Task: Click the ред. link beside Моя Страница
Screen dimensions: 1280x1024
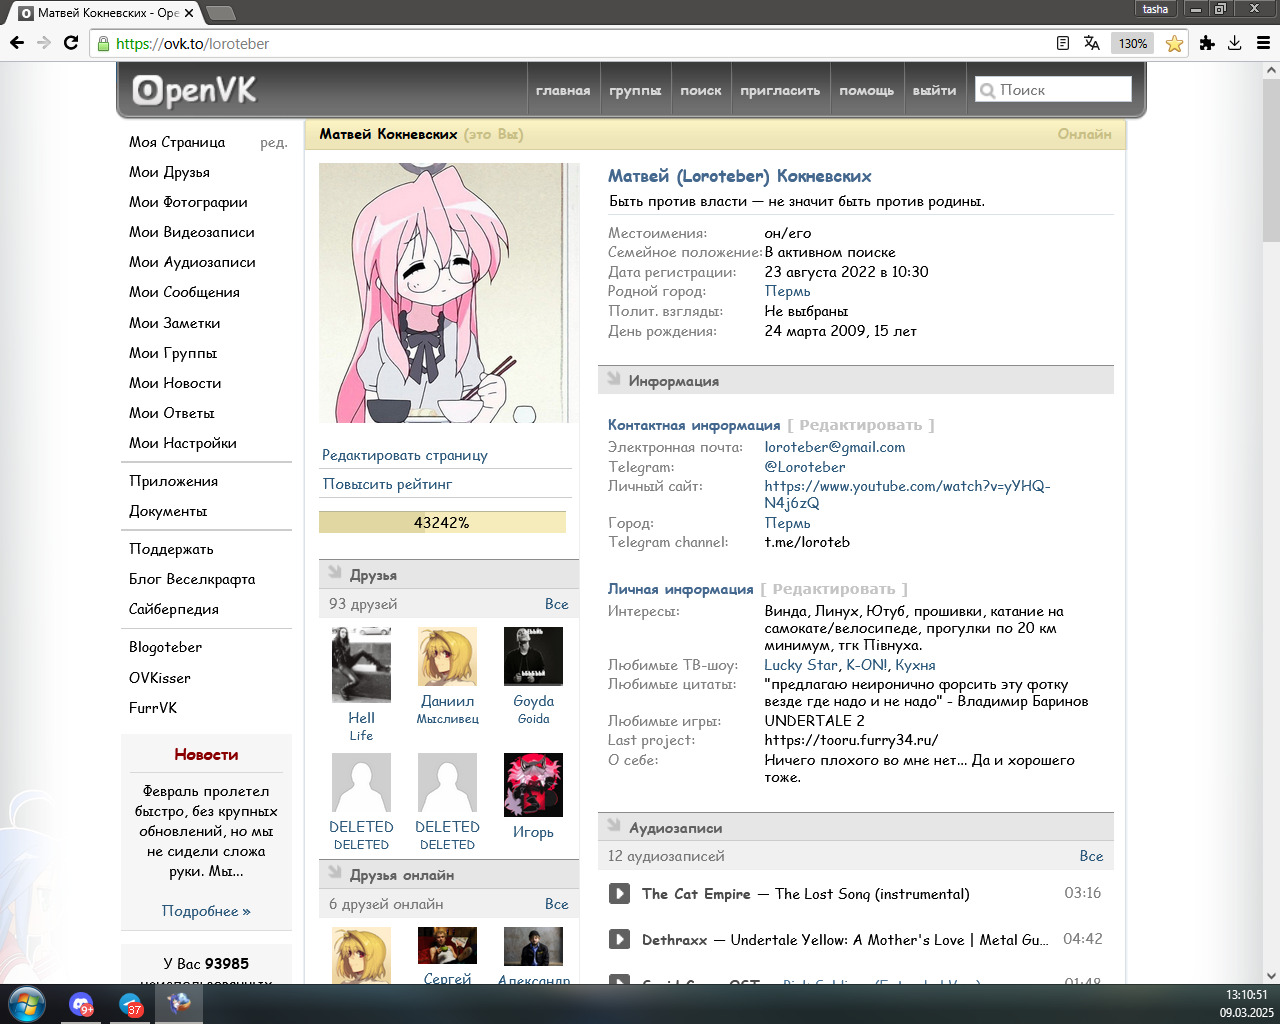Action: tap(274, 142)
